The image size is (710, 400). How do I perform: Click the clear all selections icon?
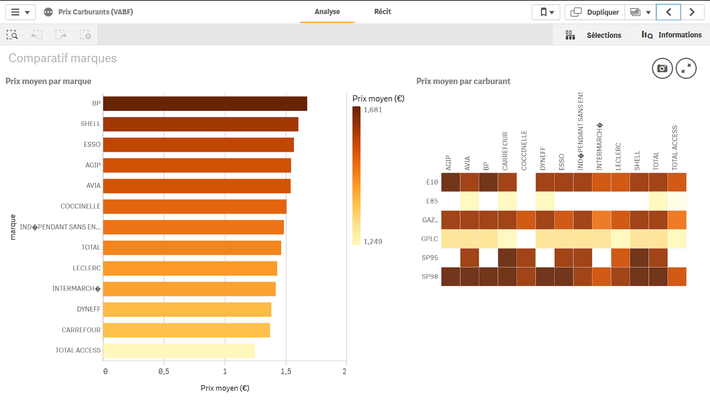pos(85,35)
